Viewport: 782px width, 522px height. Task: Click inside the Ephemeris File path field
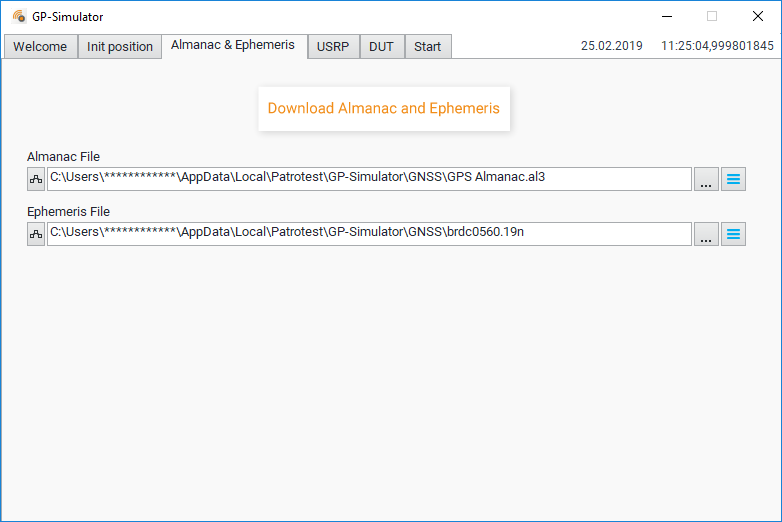(369, 234)
